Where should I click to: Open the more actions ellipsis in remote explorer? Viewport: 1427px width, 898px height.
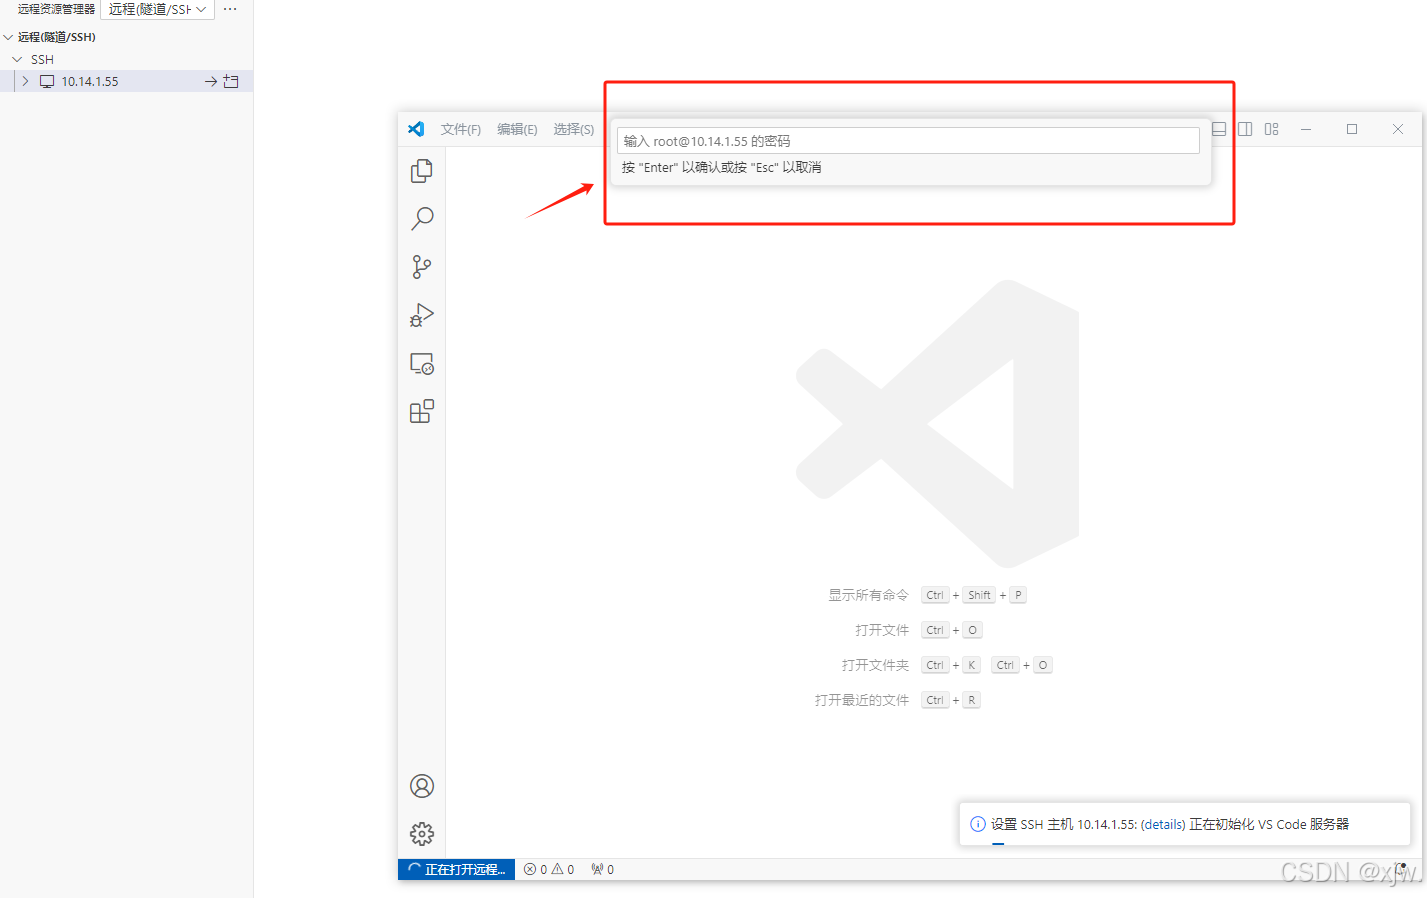[230, 9]
